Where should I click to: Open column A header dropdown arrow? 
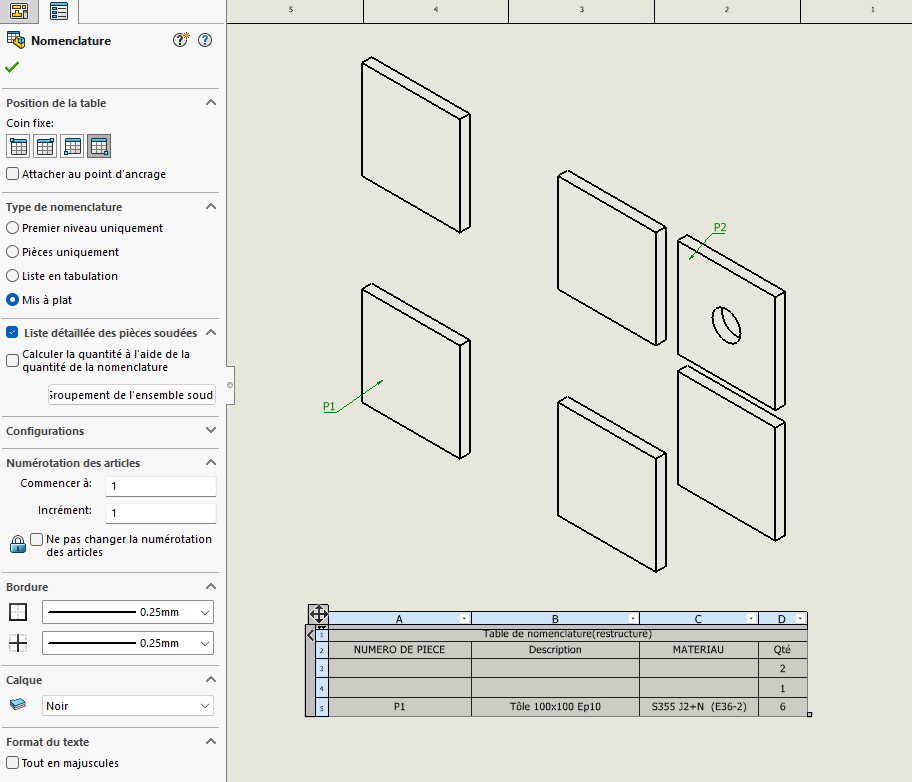(463, 619)
